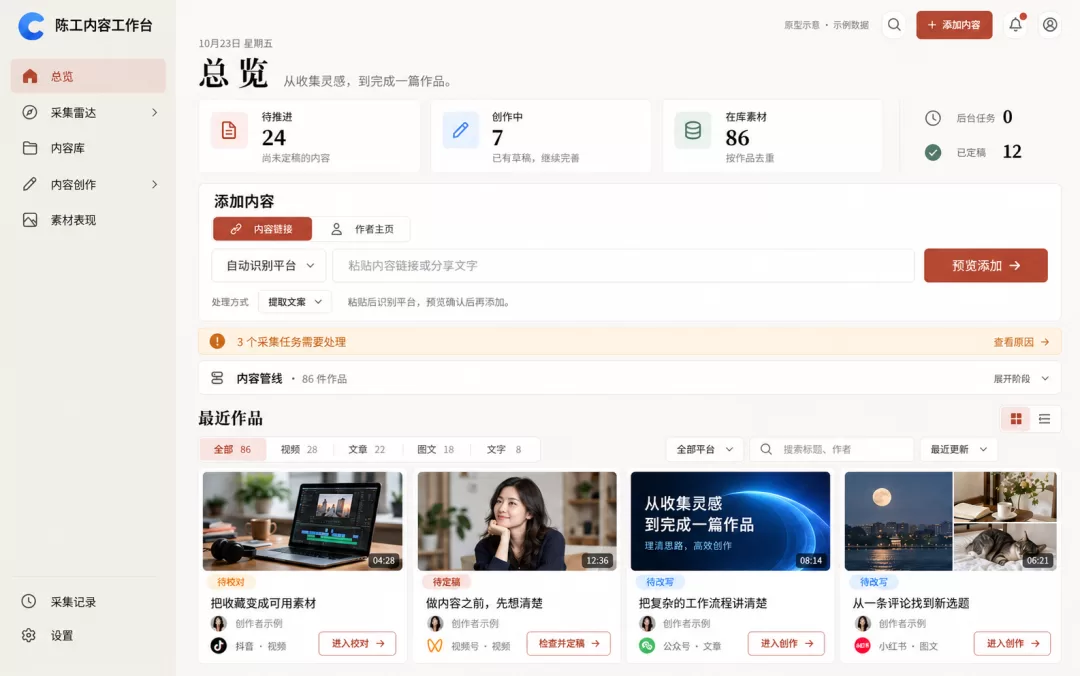
Task: Expand 展开阶段 pipeline stages
Action: click(x=1021, y=378)
